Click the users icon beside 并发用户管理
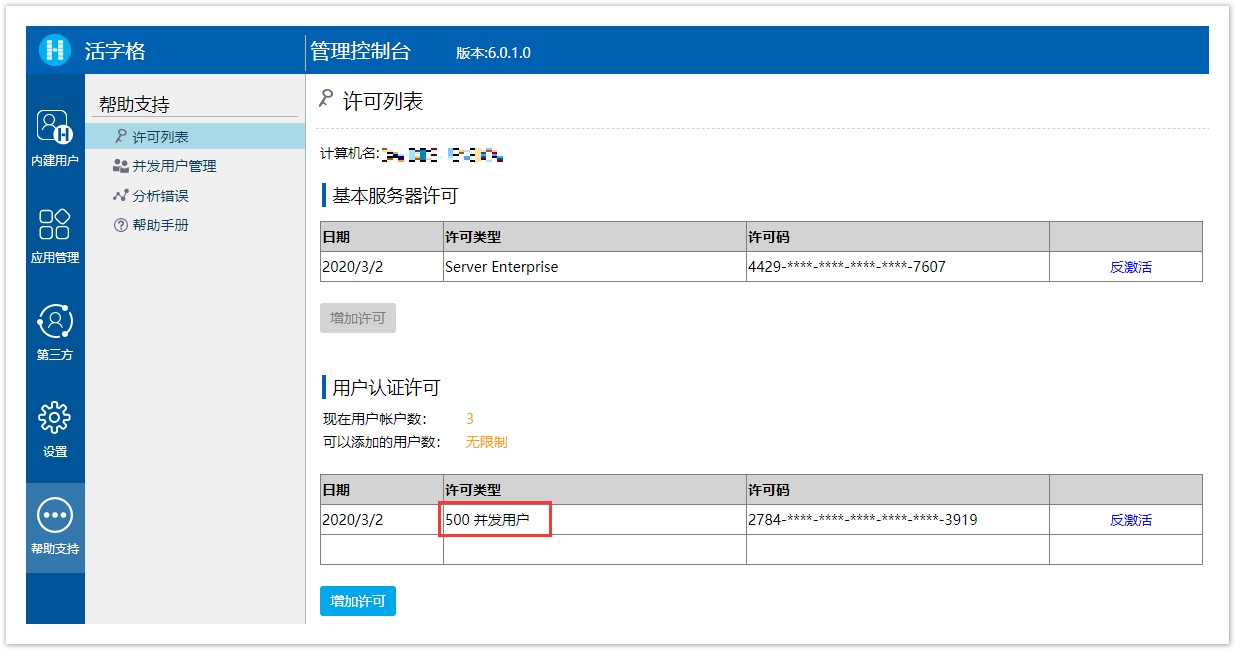This screenshot has width=1235, height=650. pyautogui.click(x=120, y=166)
